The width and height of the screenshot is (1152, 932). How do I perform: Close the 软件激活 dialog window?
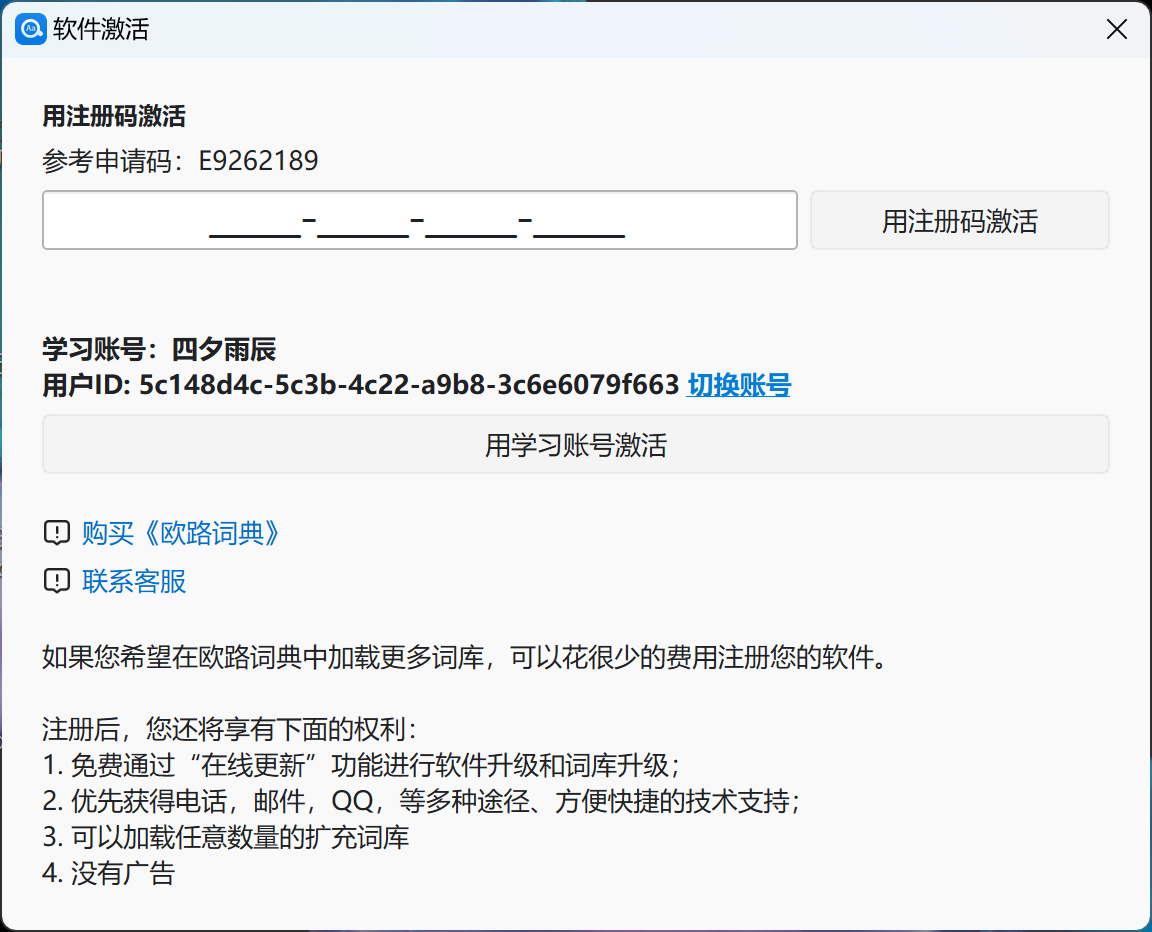[x=1117, y=29]
